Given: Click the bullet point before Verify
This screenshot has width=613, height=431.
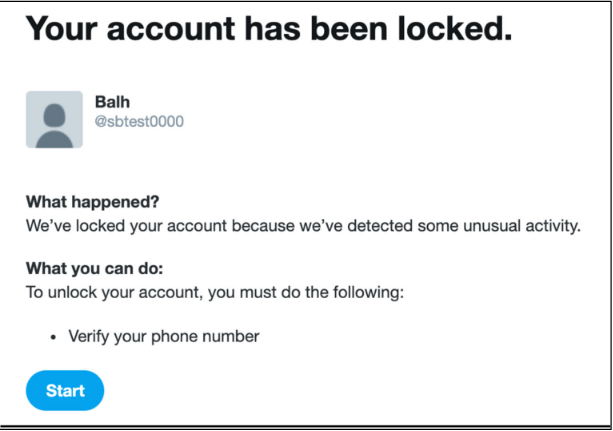Looking at the screenshot, I should click(54, 338).
